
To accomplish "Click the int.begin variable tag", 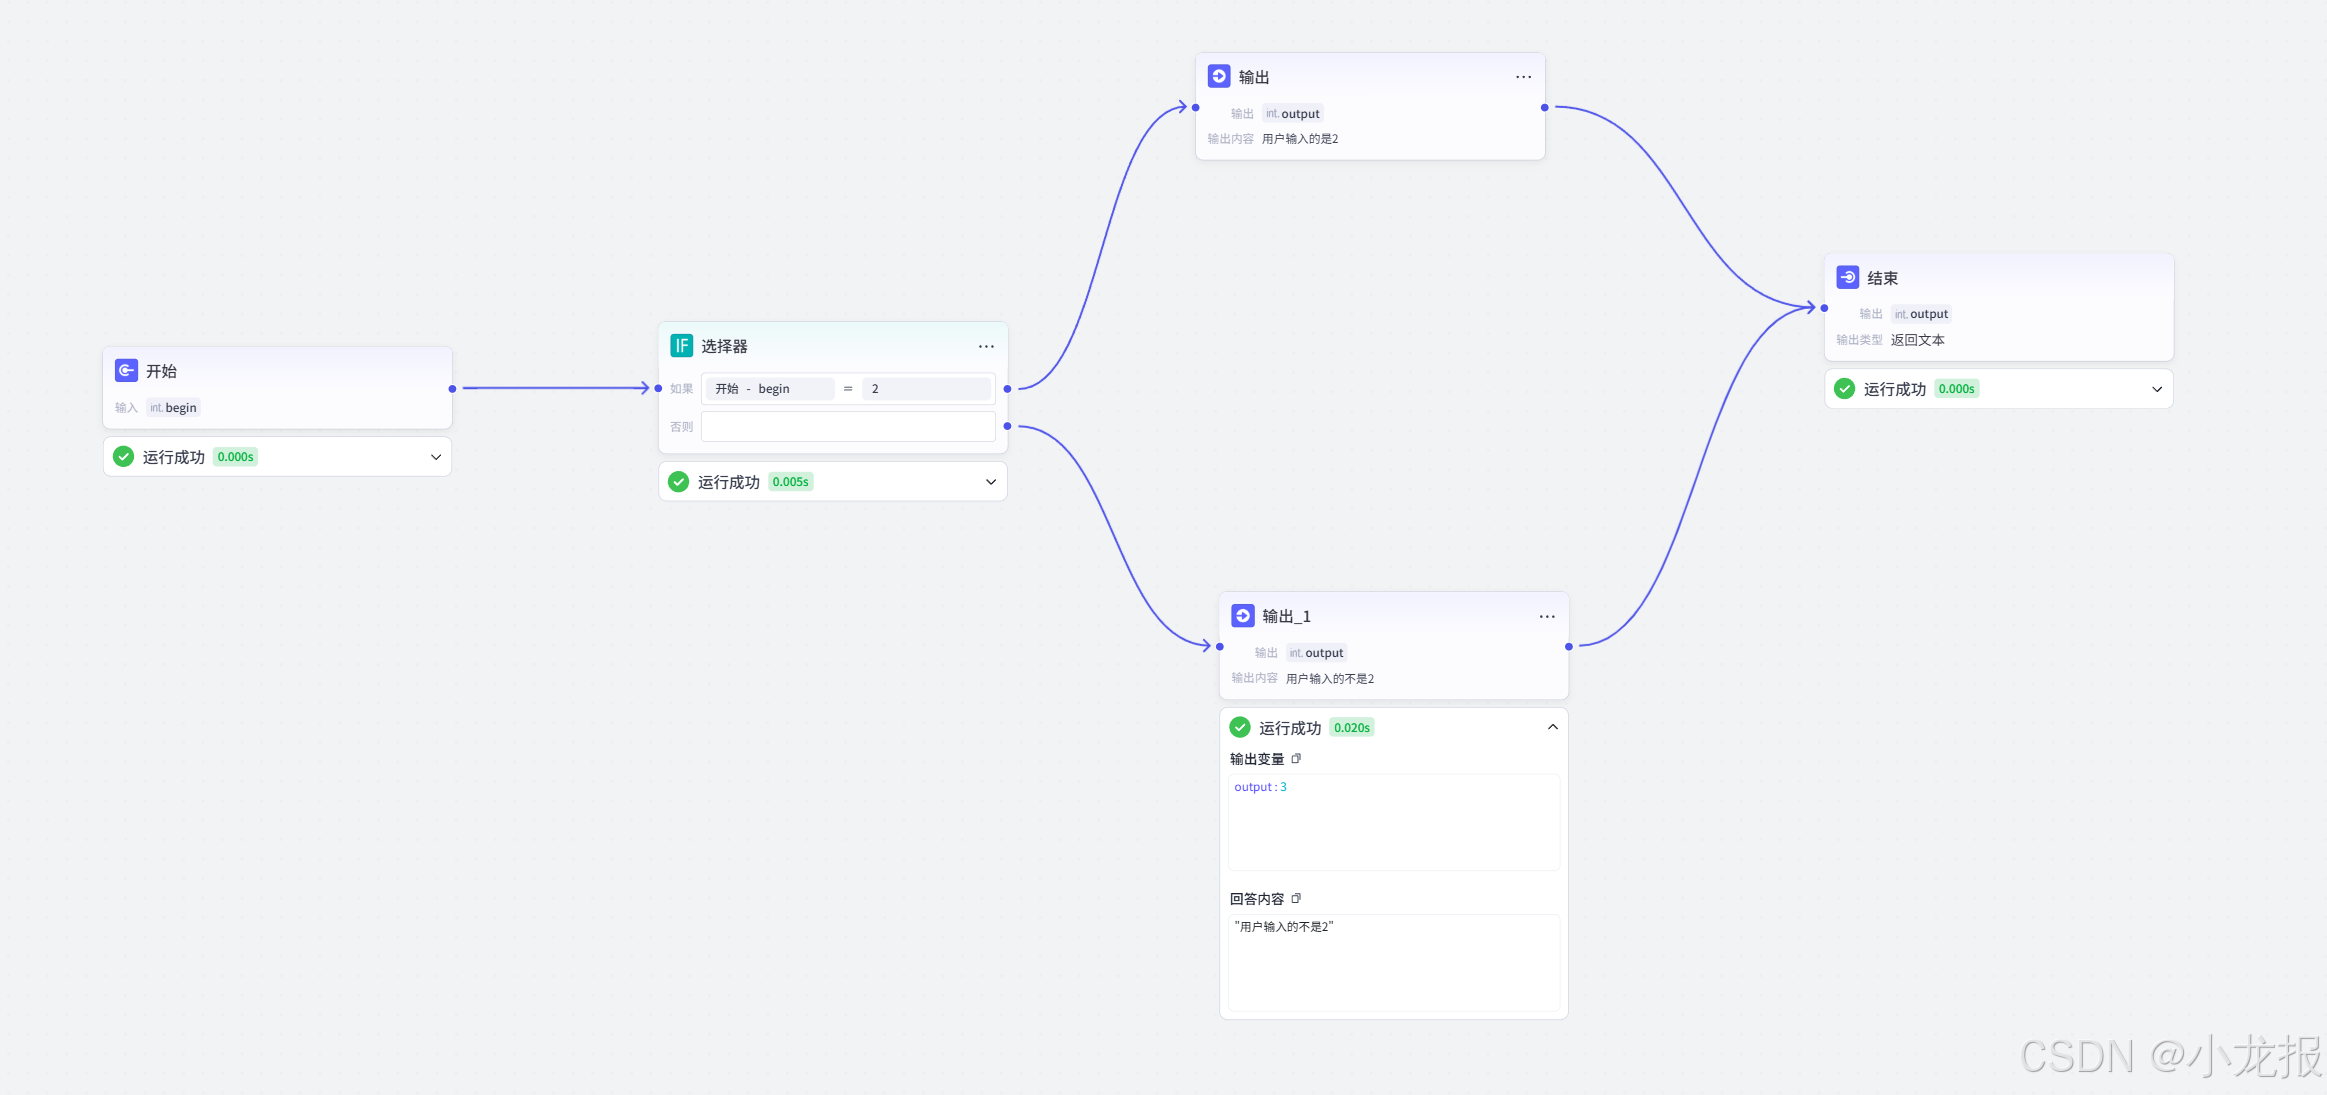I will pos(174,408).
